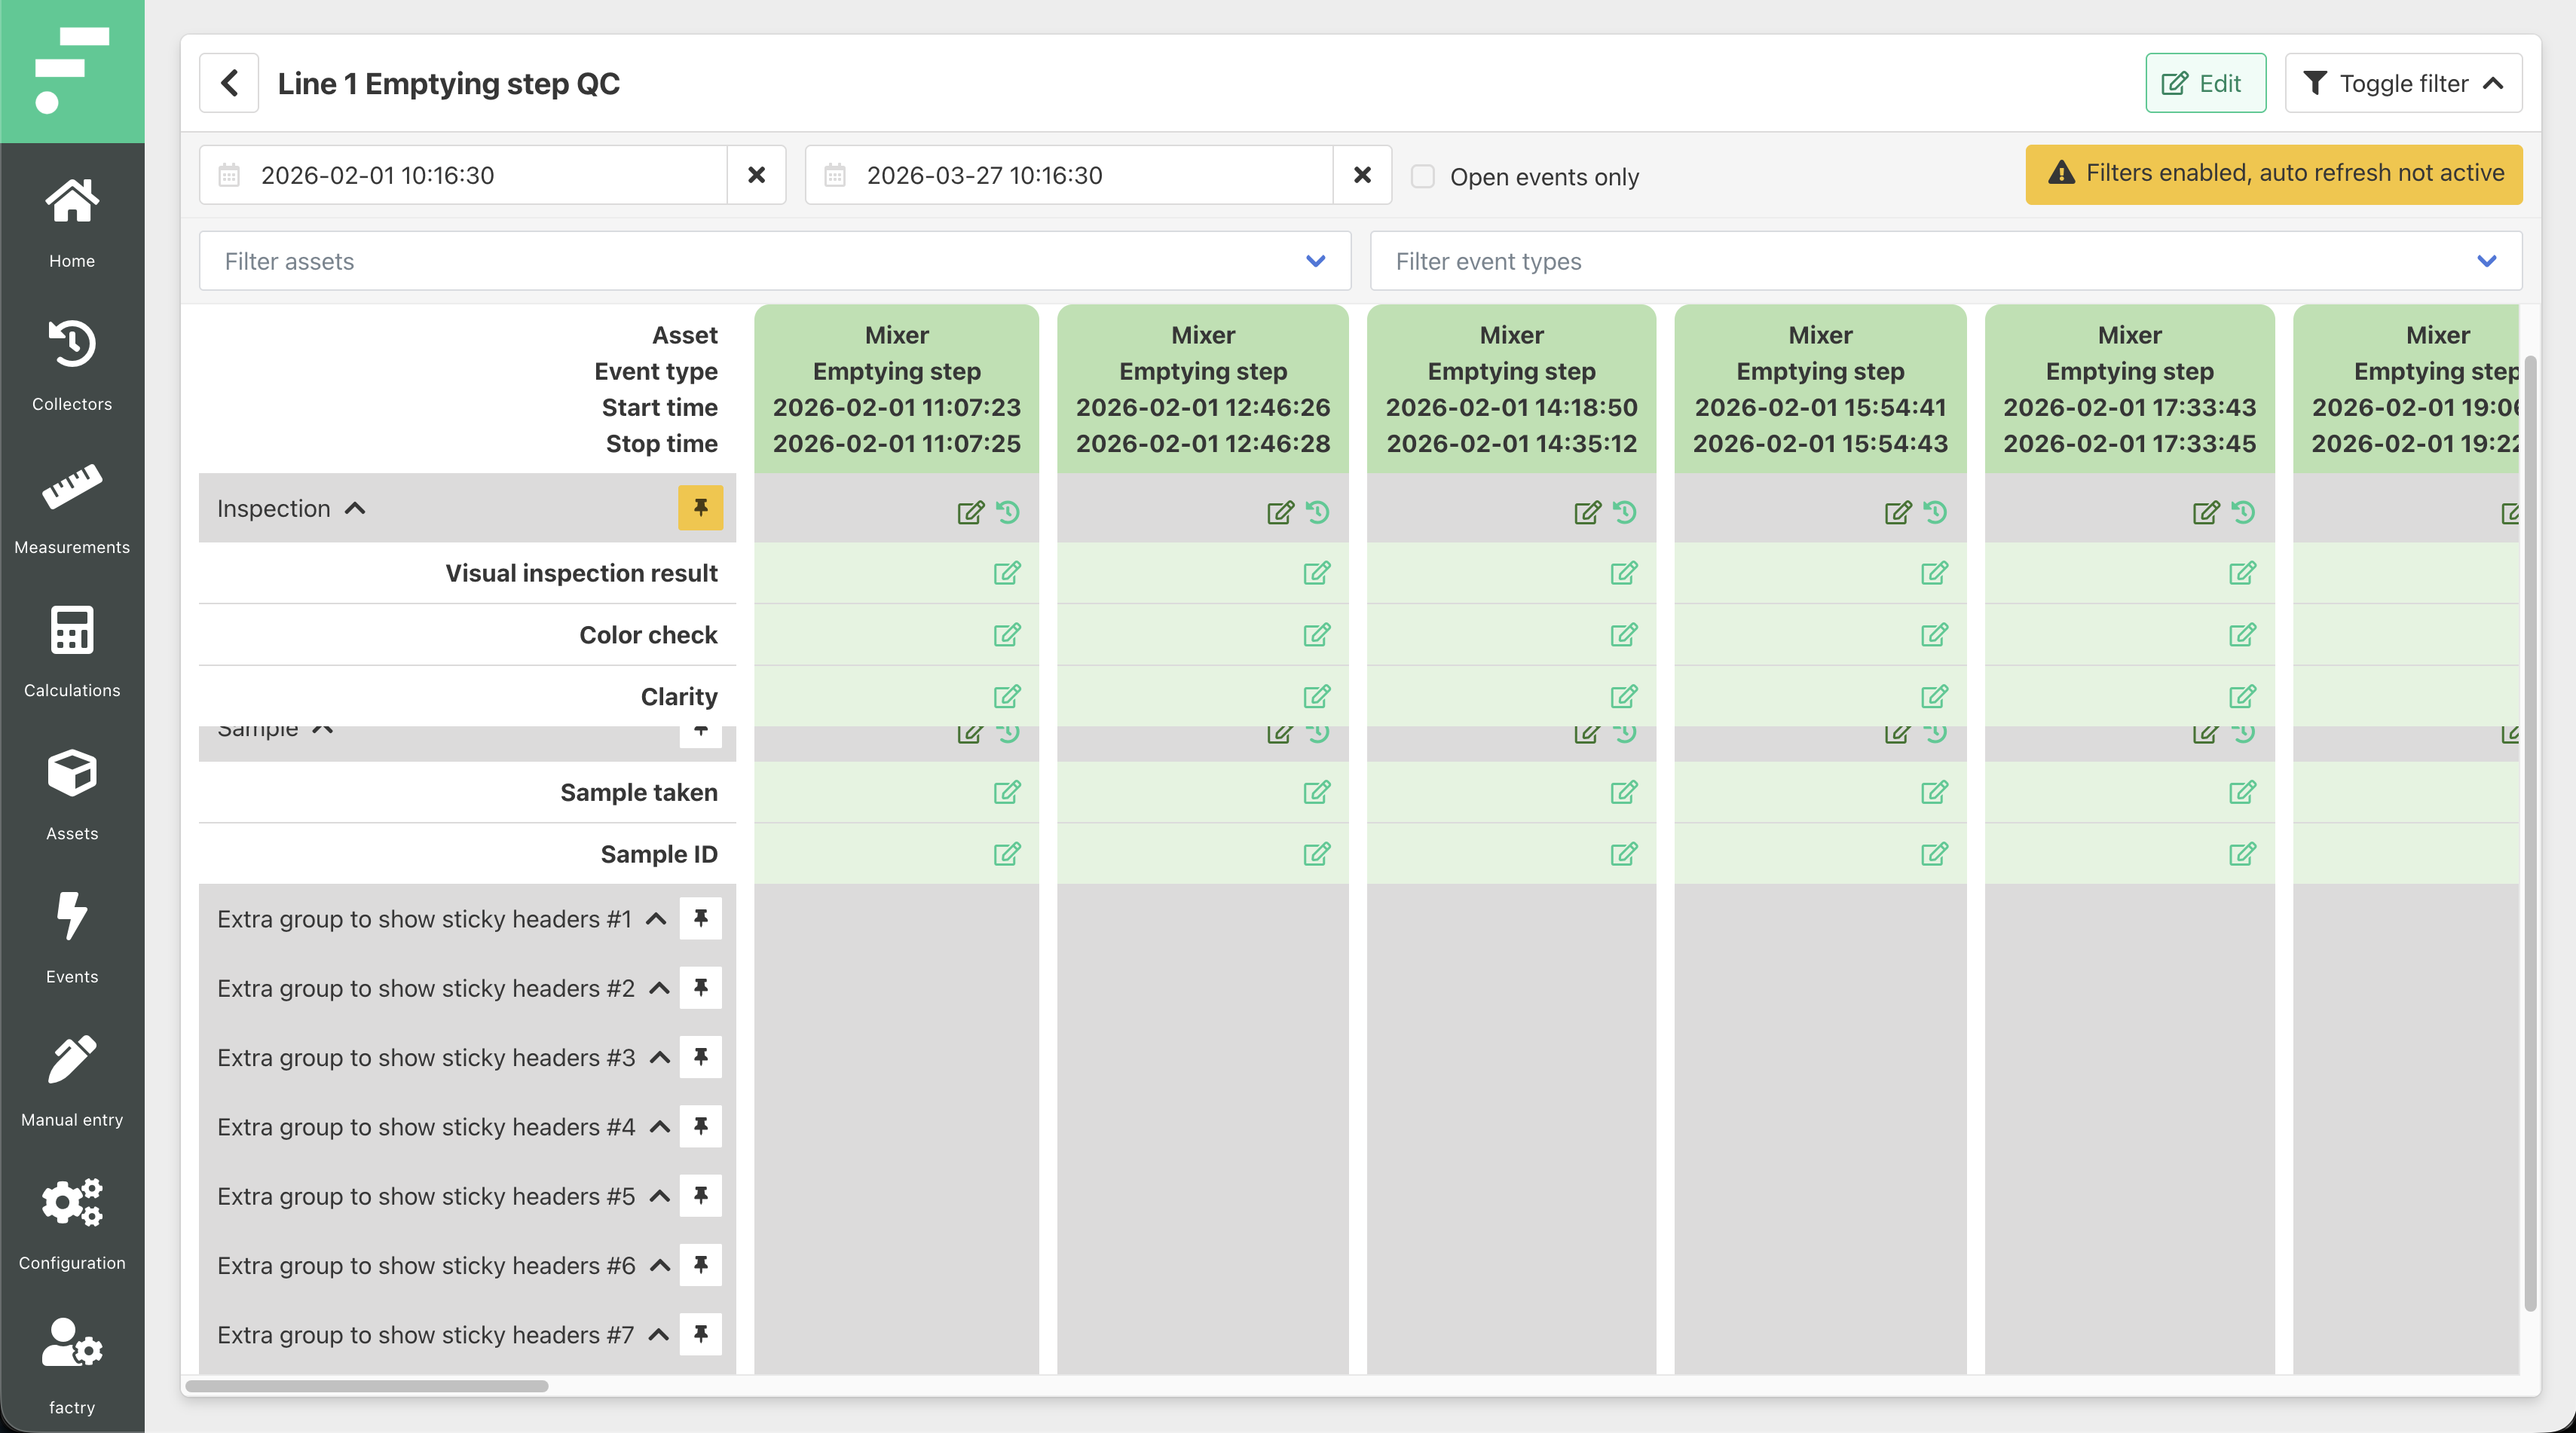Image resolution: width=2576 pixels, height=1433 pixels.
Task: Edit Color check for 12:46:26 event
Action: click(x=1316, y=635)
